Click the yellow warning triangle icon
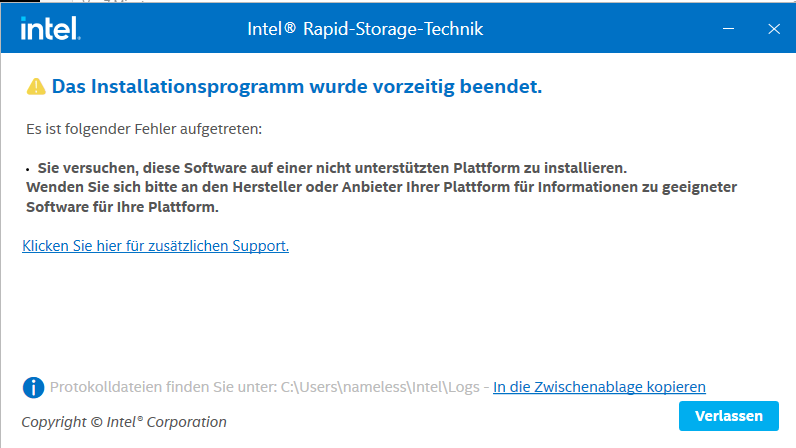Viewport: 796px width, 448px height. tap(36, 87)
